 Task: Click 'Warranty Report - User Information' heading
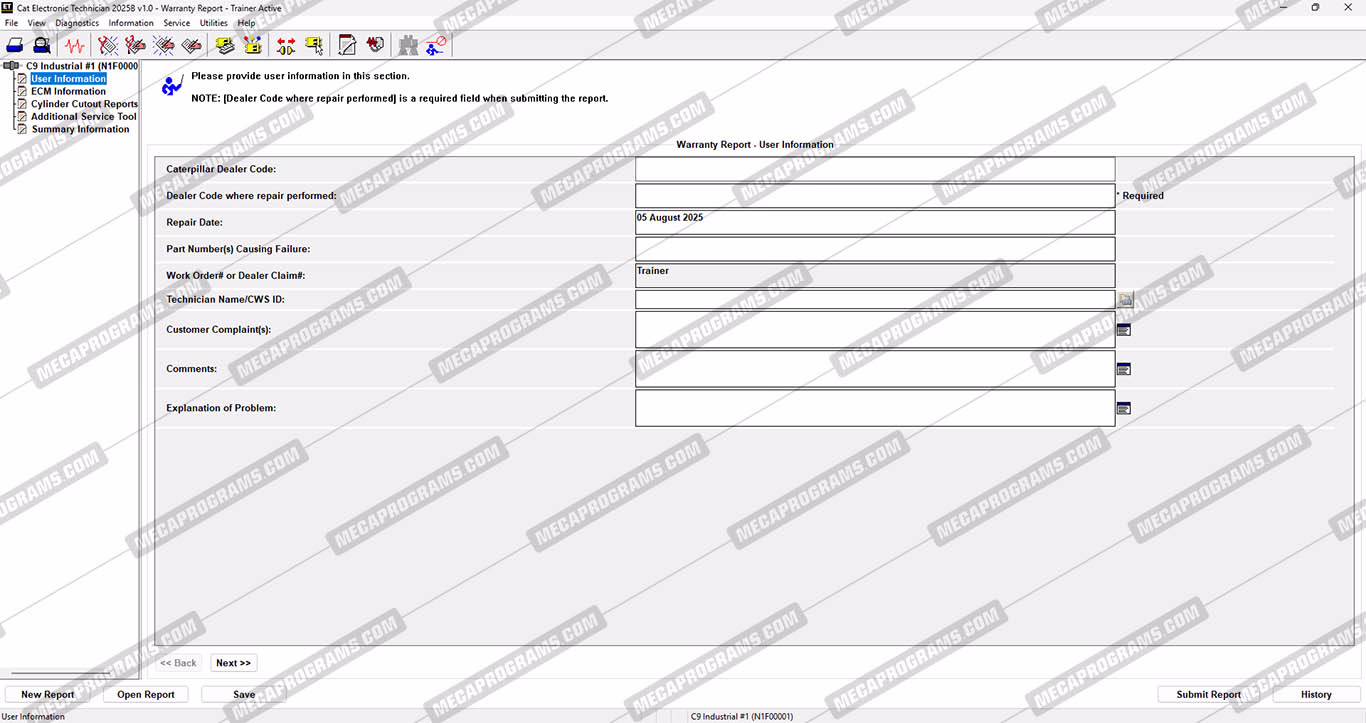pyautogui.click(x=755, y=145)
